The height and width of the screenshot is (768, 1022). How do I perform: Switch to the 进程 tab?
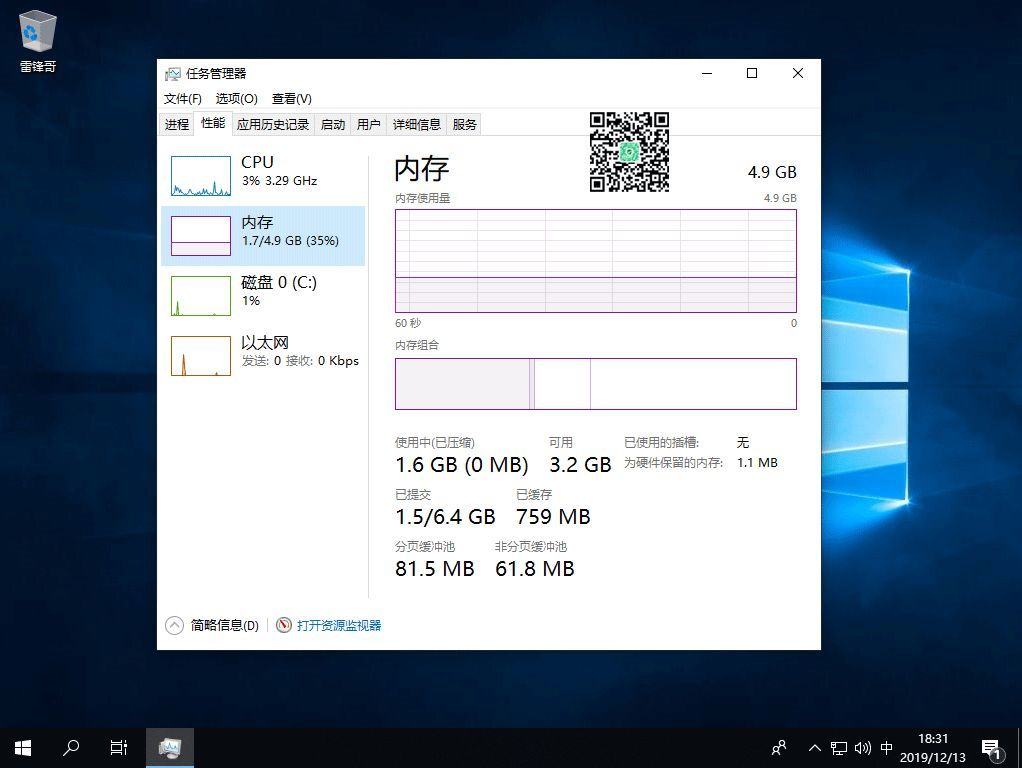coord(177,124)
